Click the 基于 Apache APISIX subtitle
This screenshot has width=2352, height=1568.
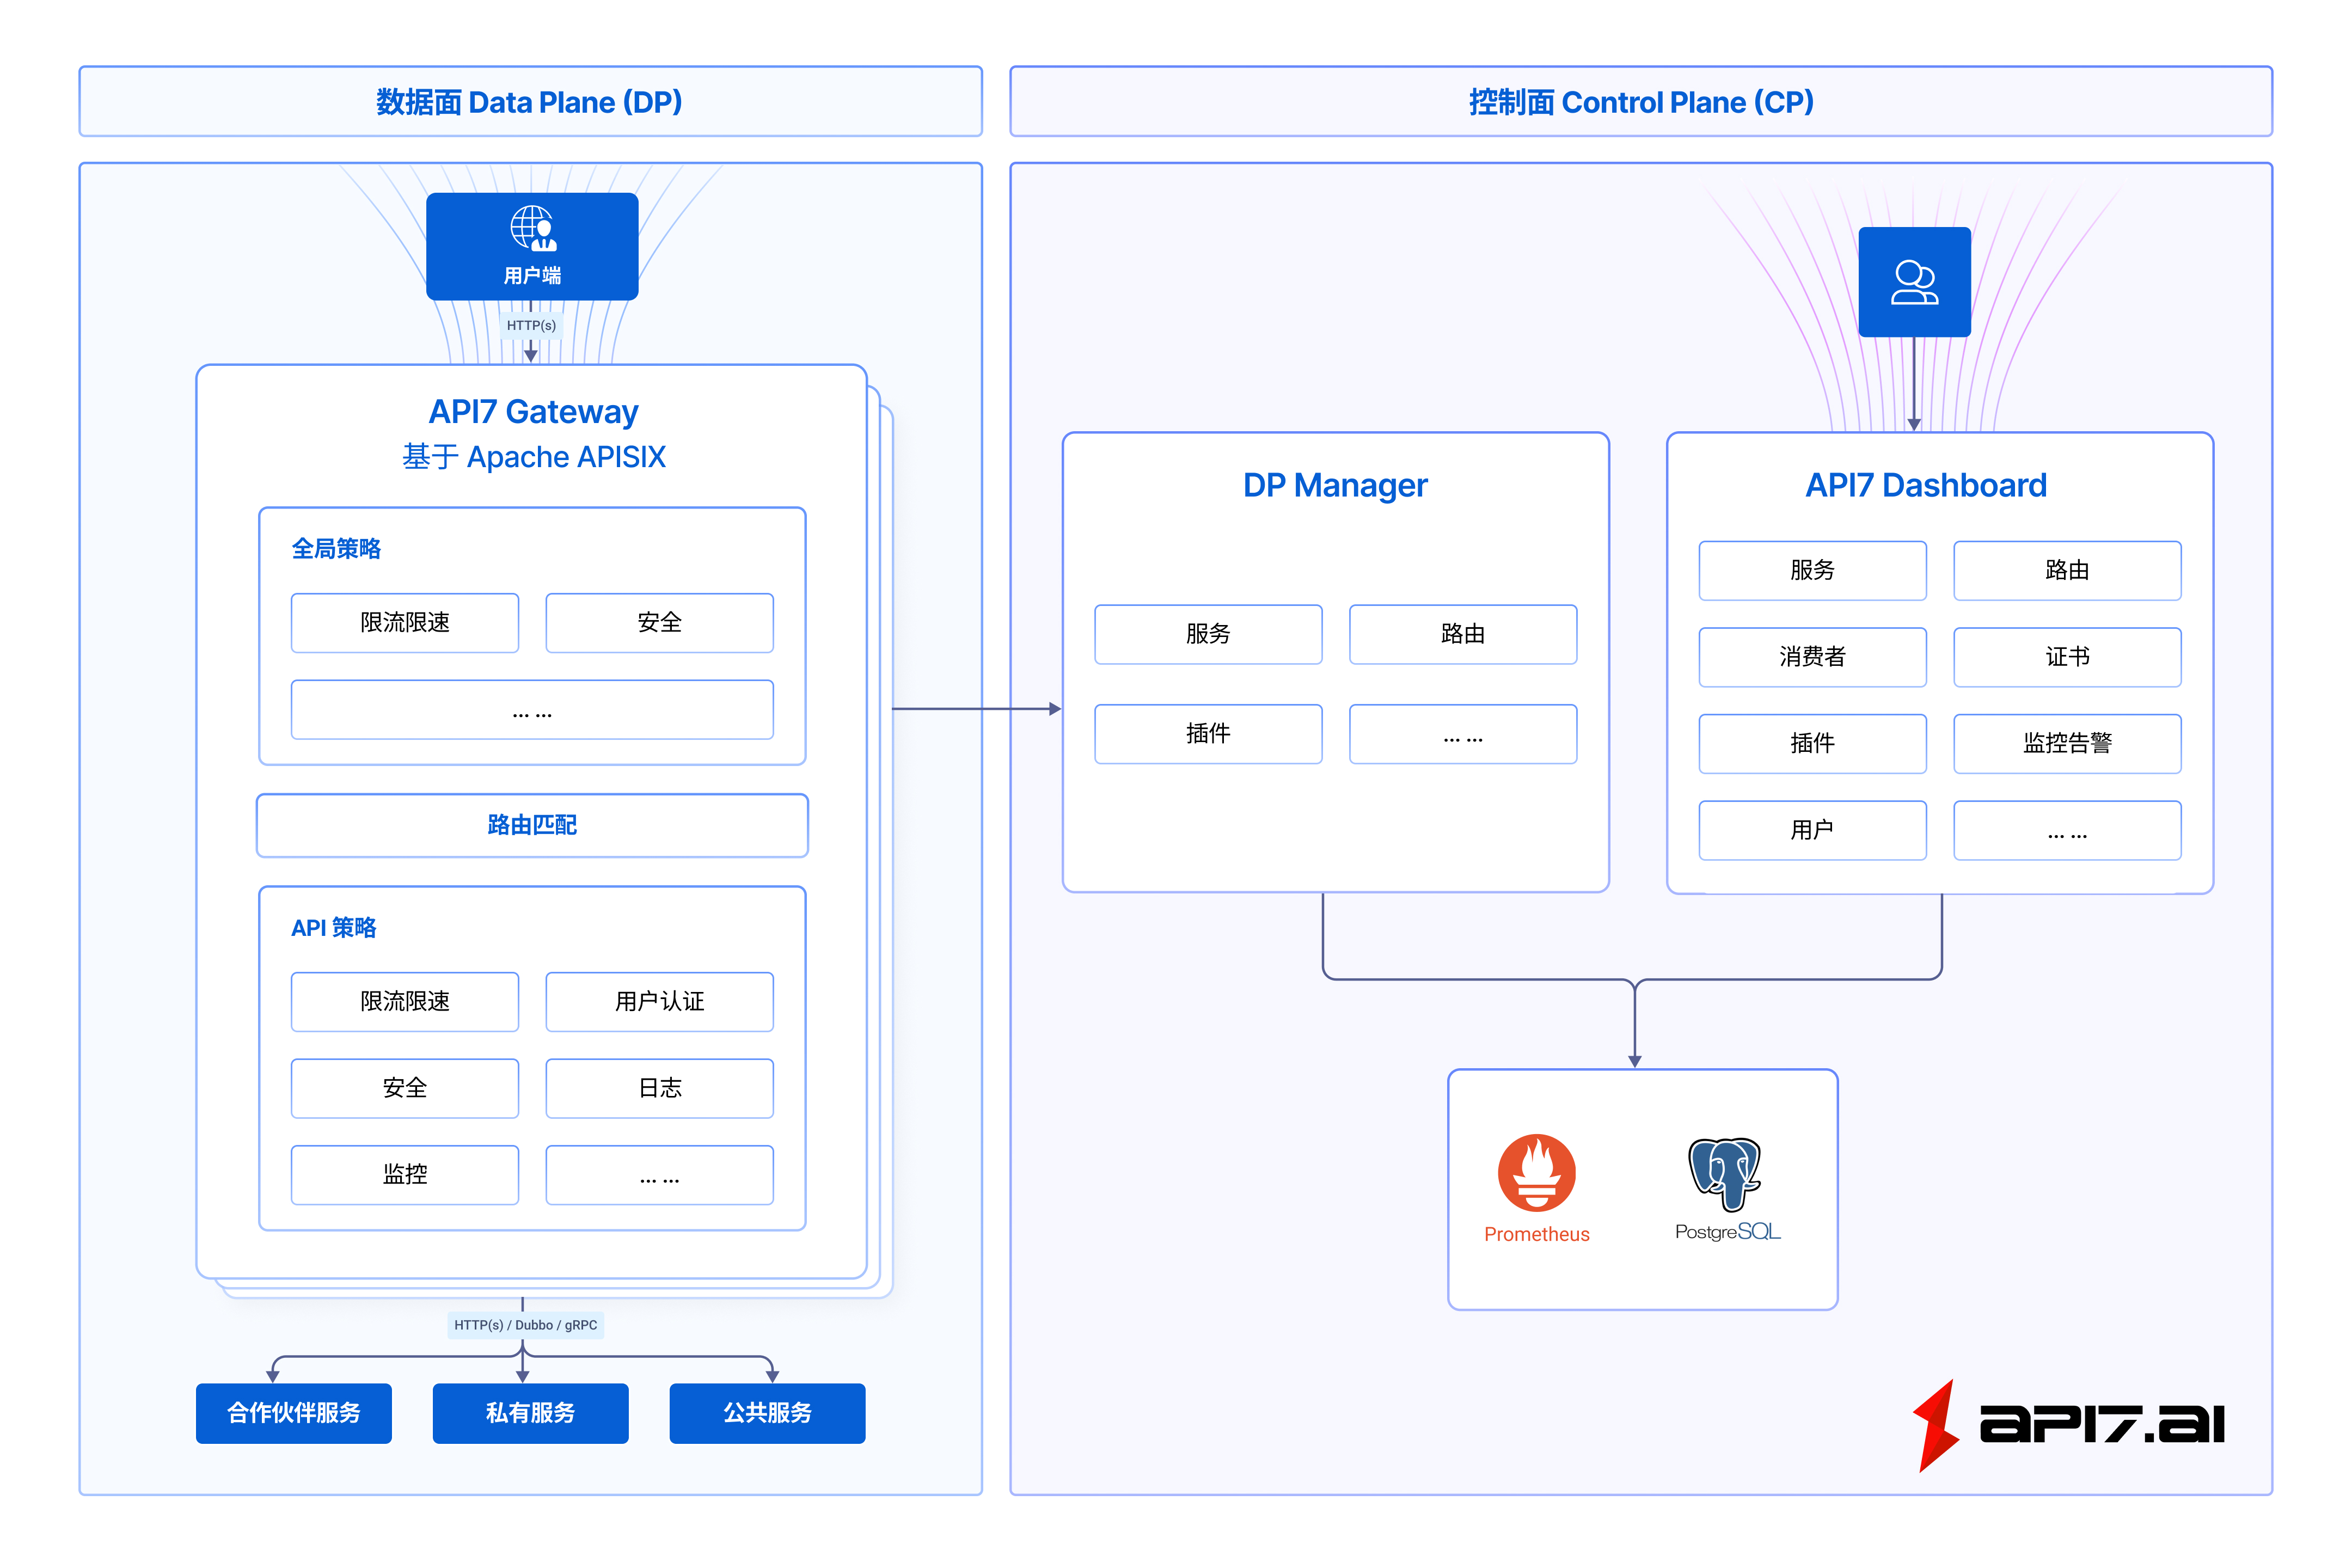pos(533,457)
